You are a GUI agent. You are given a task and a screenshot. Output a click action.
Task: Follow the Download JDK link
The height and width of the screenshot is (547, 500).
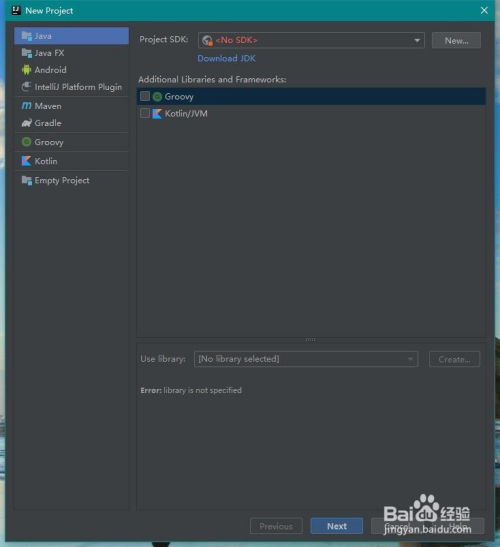point(226,58)
